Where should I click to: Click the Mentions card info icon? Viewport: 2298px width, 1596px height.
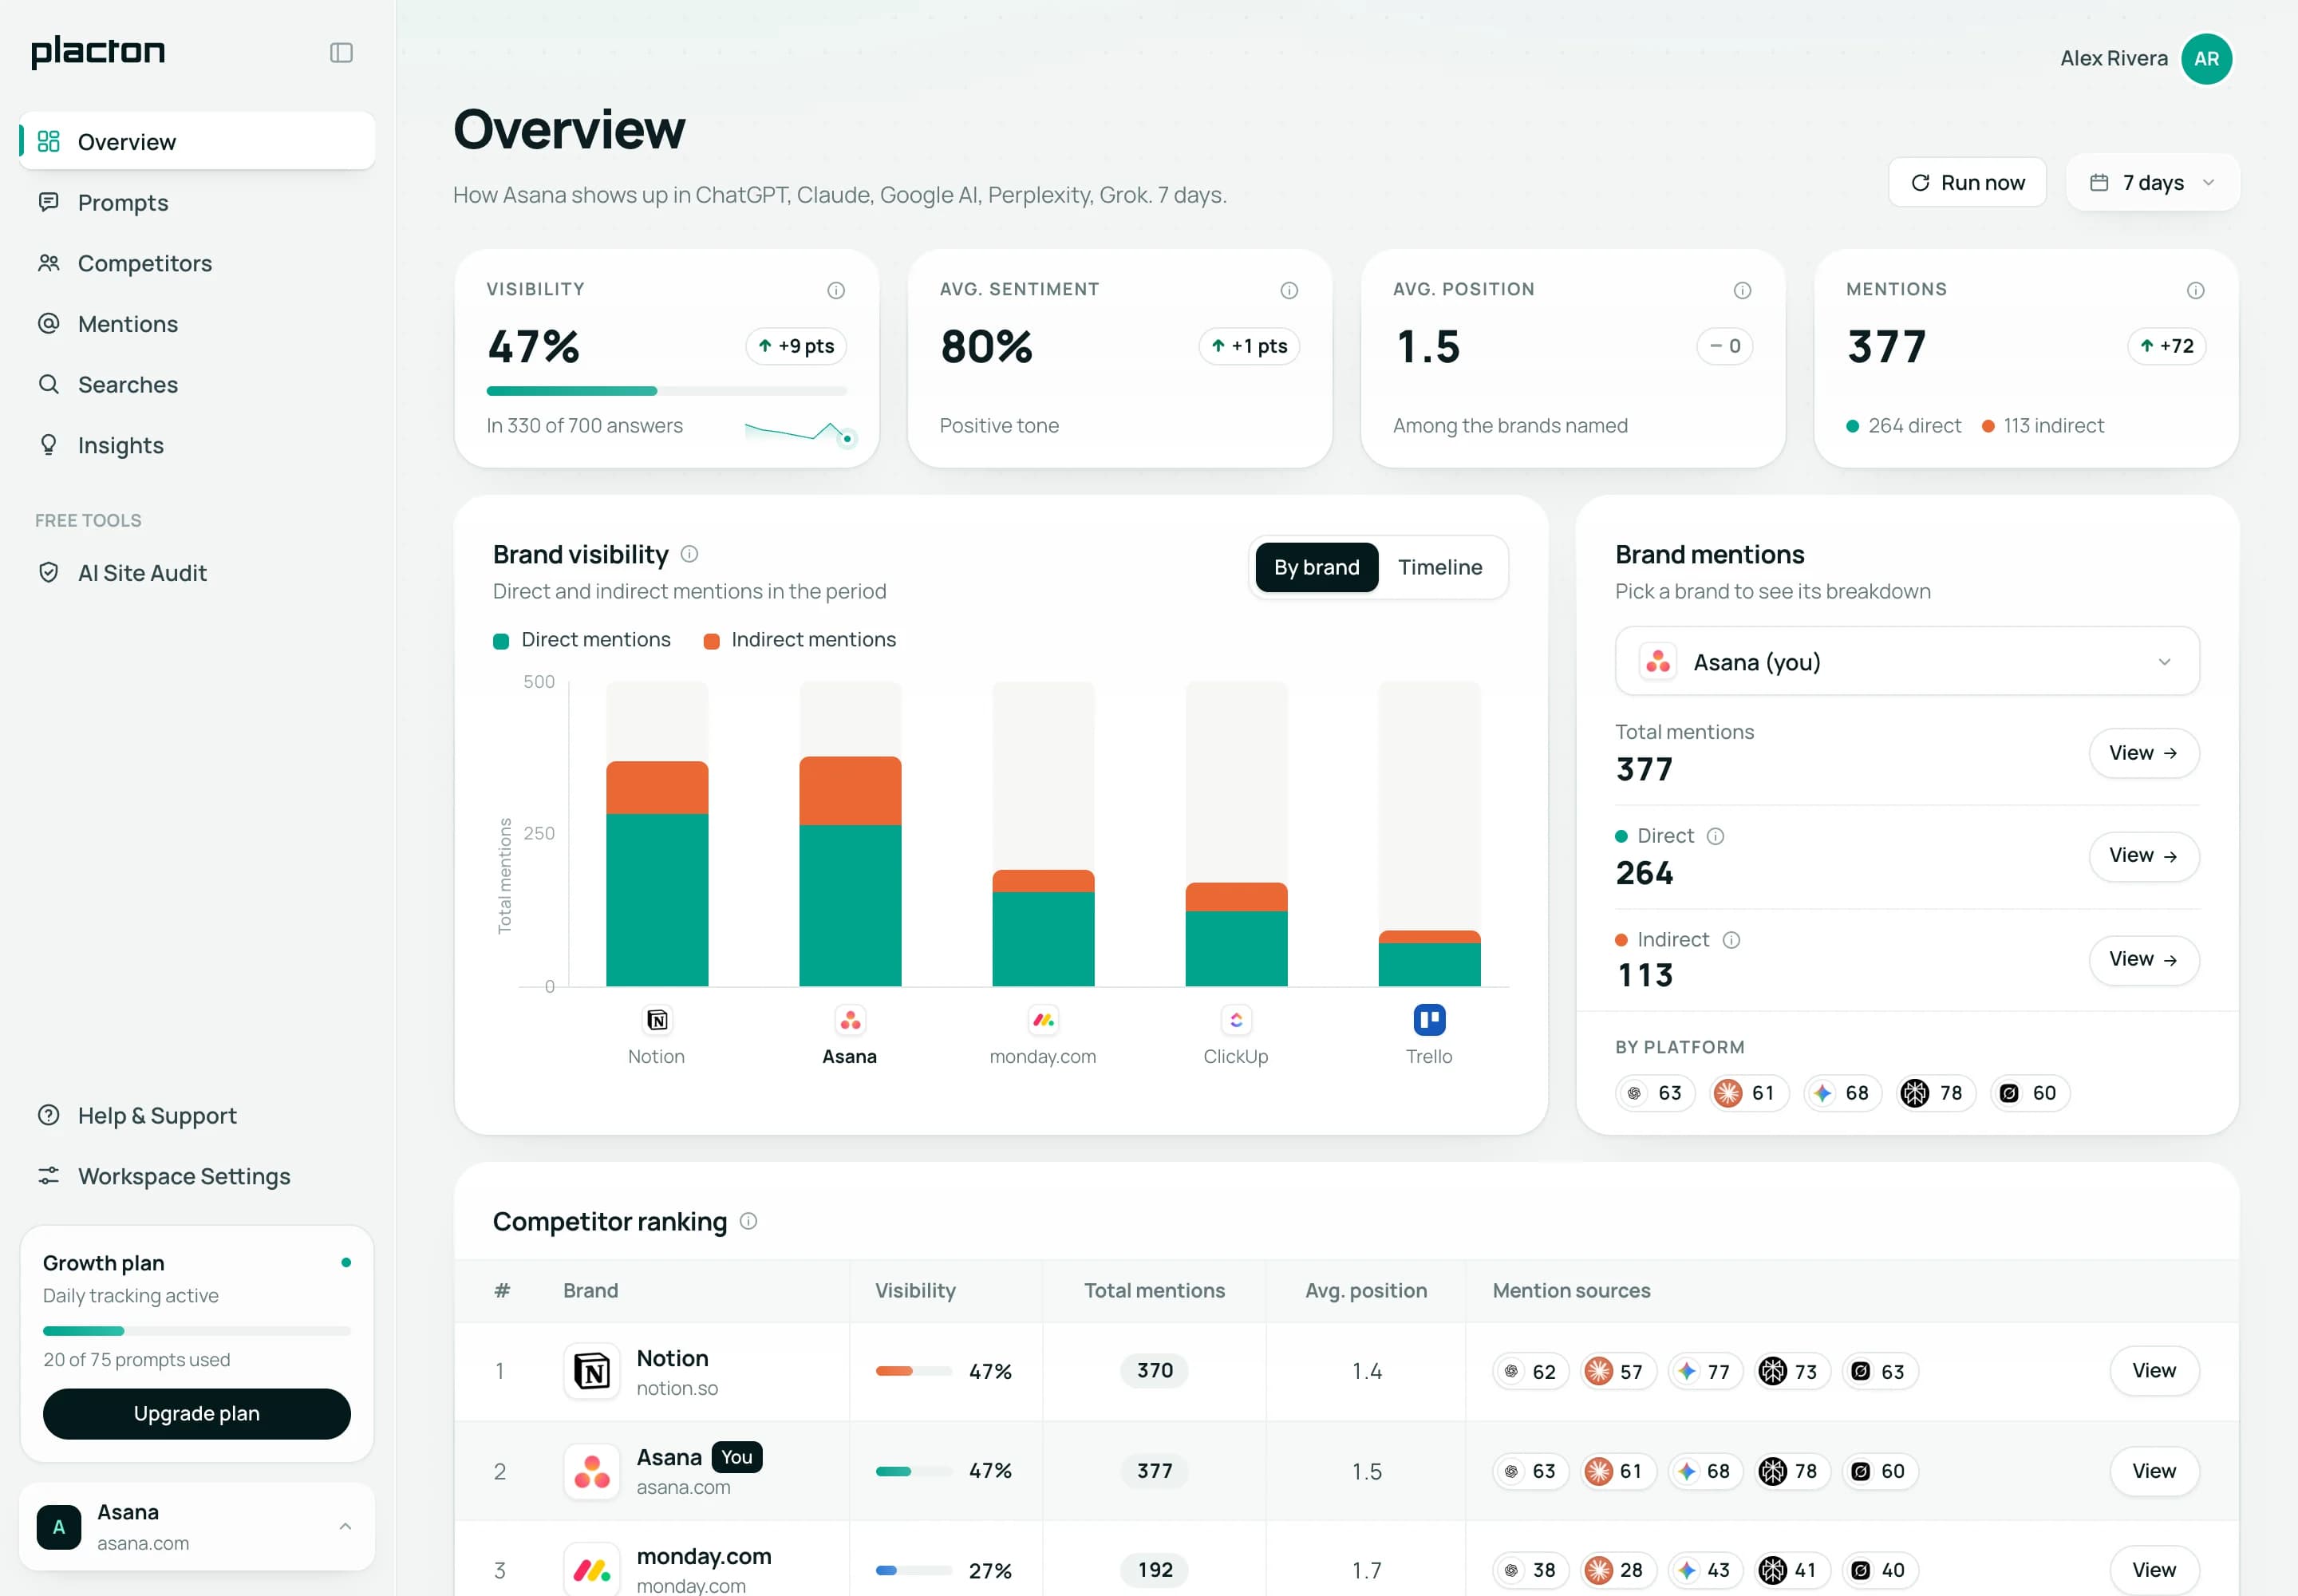pyautogui.click(x=2195, y=290)
